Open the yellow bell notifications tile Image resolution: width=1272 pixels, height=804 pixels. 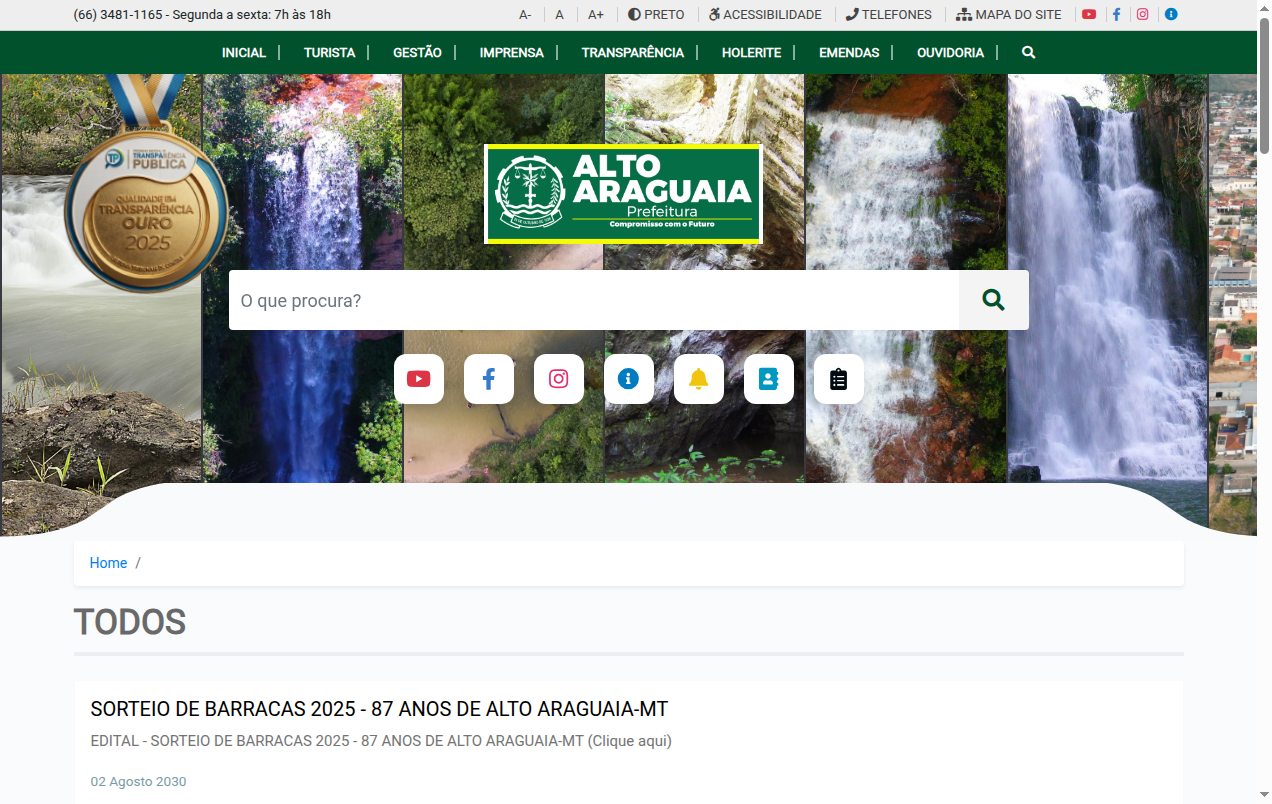[699, 379]
